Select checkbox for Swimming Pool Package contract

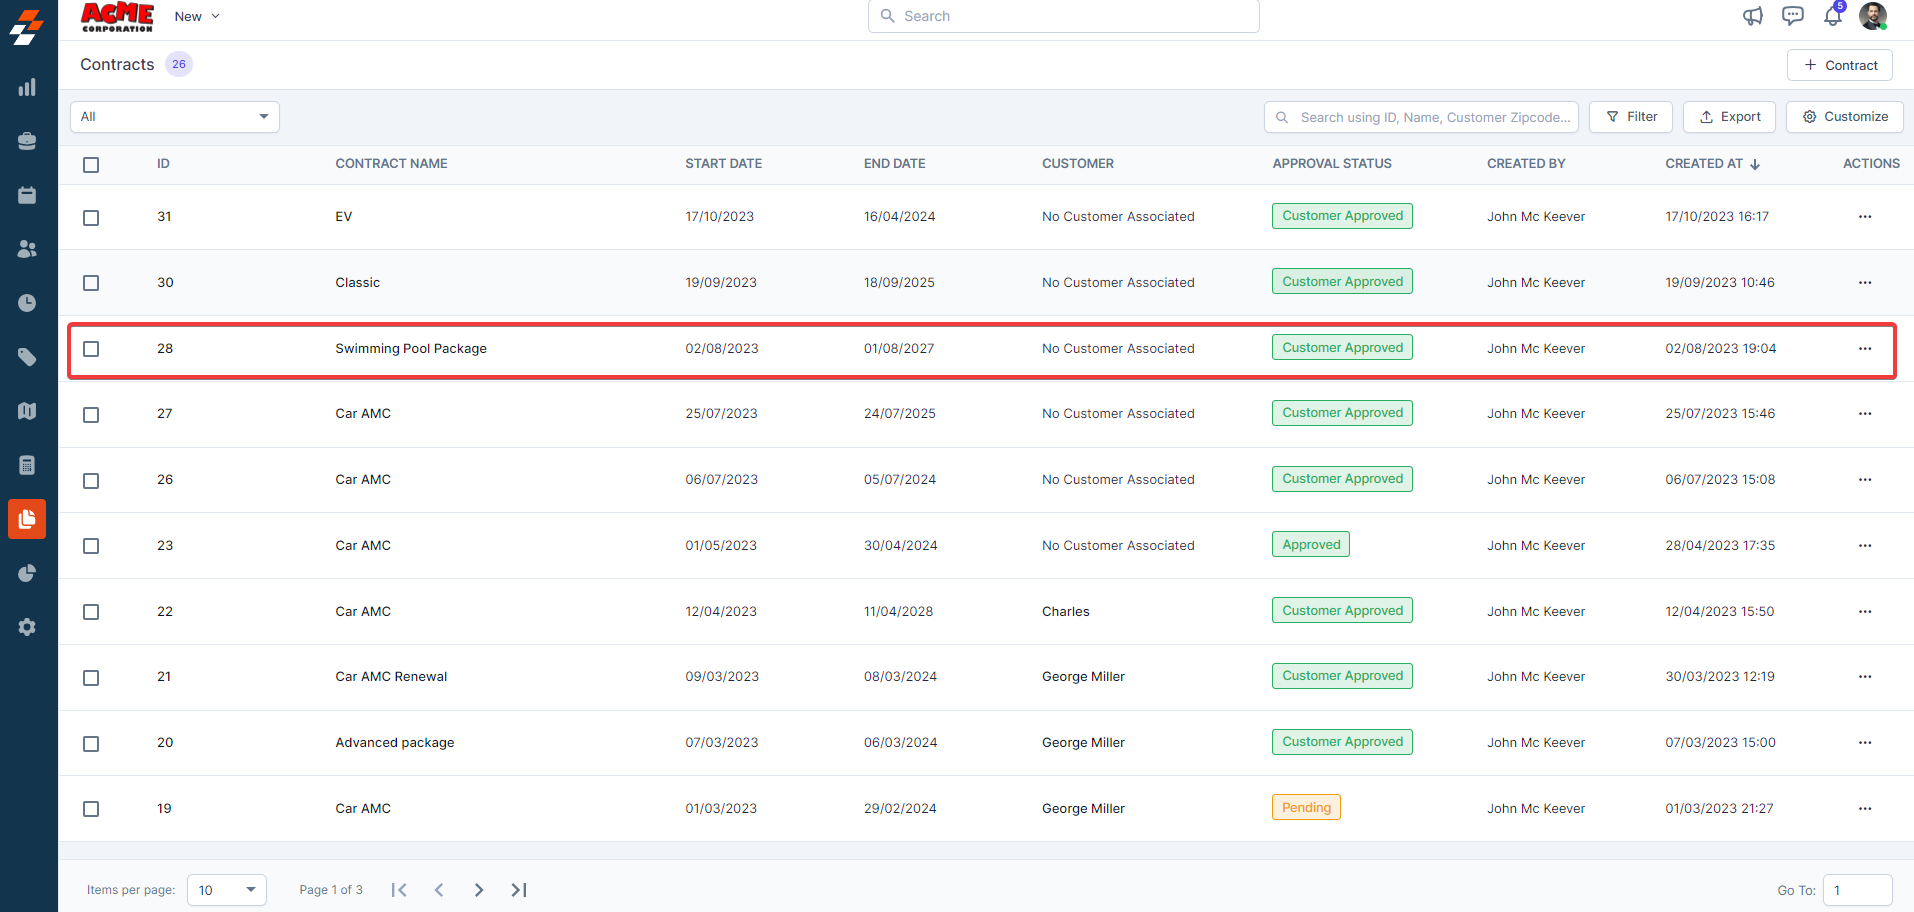point(91,349)
